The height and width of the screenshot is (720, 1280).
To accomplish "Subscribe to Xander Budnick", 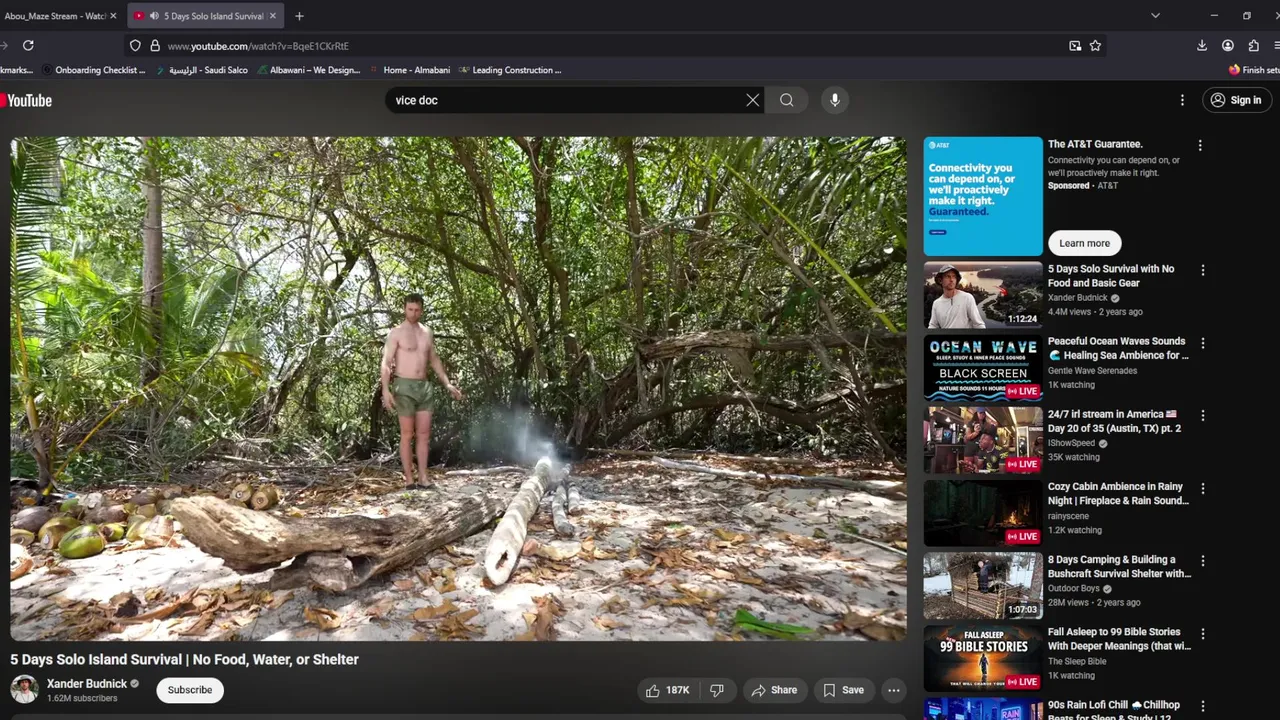I will [190, 690].
